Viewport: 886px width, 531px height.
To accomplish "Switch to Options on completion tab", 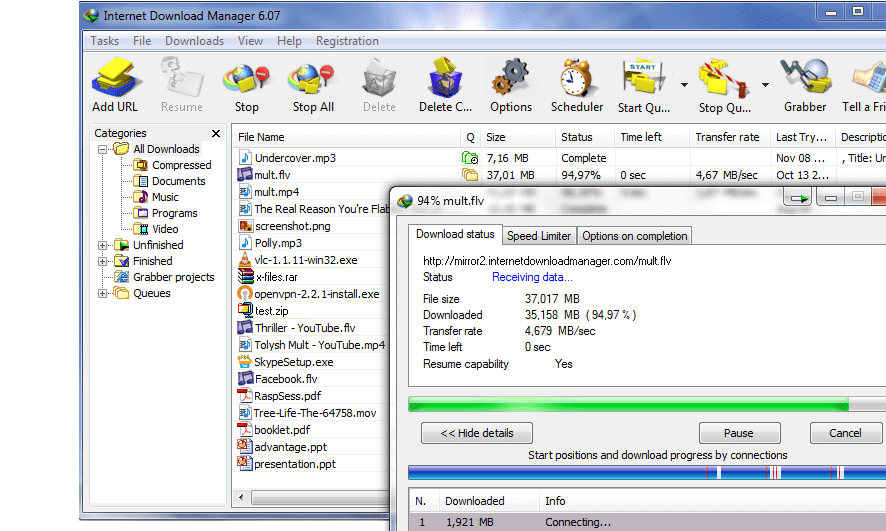I will pos(634,236).
